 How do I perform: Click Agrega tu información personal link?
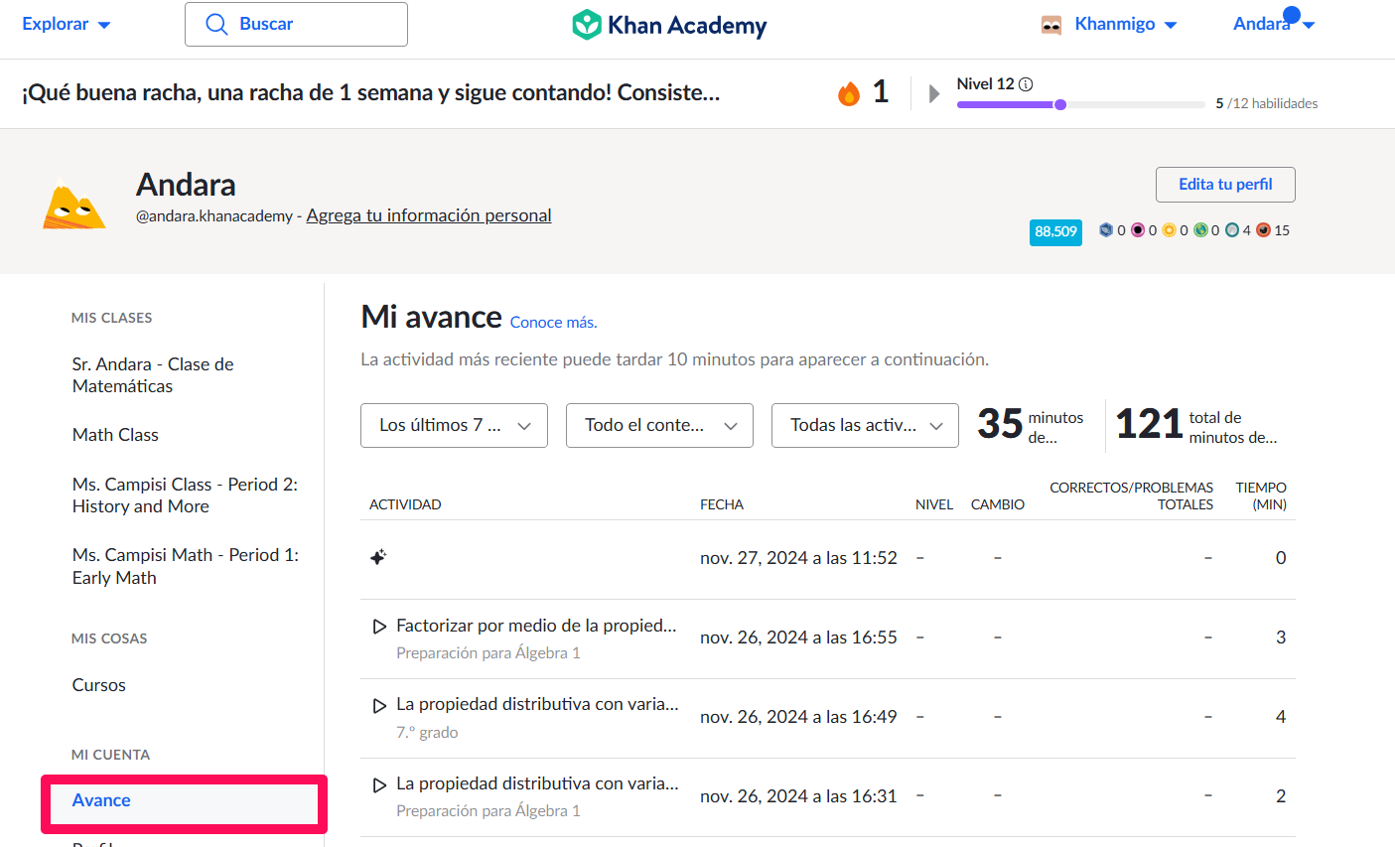pos(429,215)
